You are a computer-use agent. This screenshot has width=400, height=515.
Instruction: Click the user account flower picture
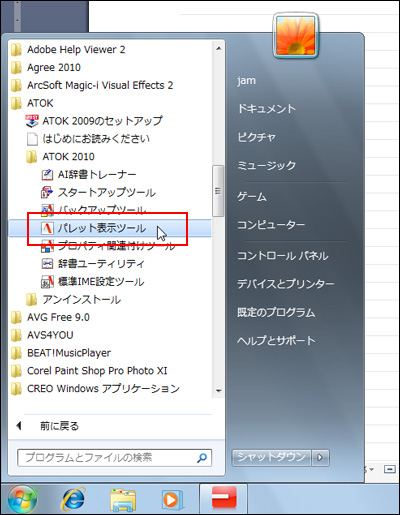(x=296, y=36)
